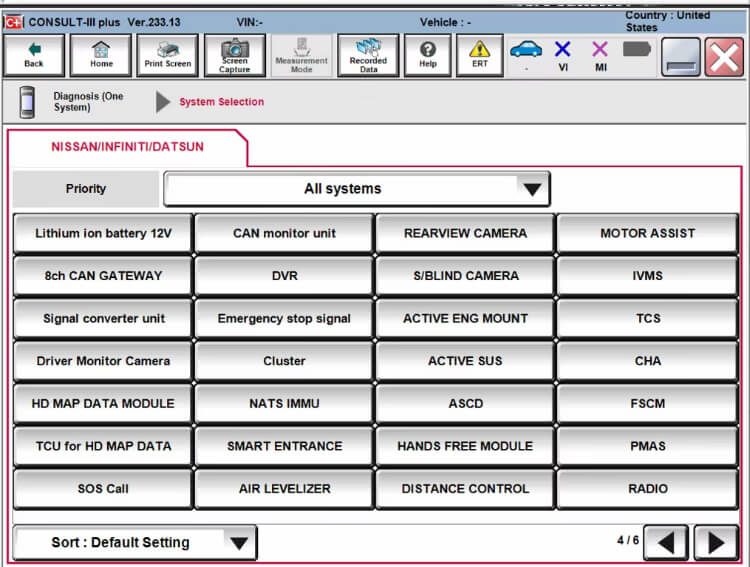The image size is (750, 567).
Task: Click the 4 / 6 page indicator
Action: (x=628, y=540)
